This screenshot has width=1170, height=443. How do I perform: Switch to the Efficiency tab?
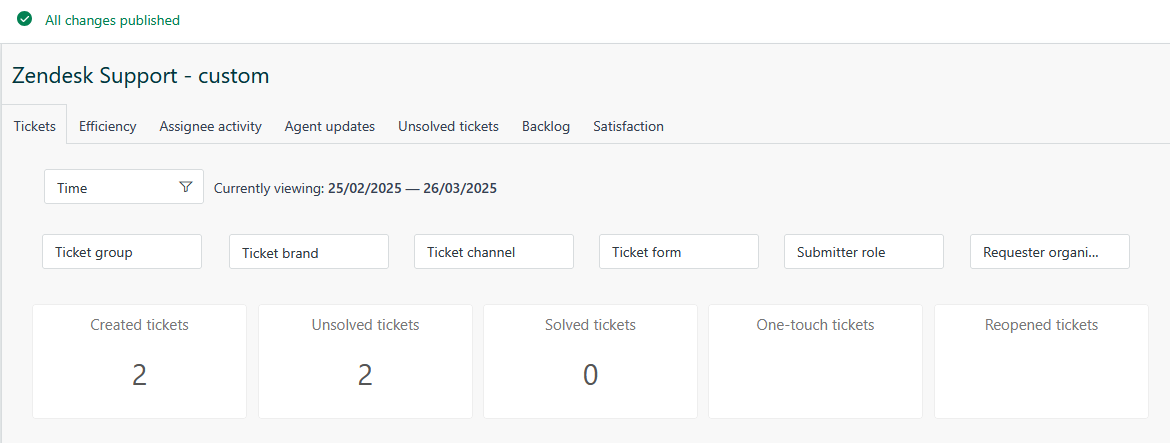tap(108, 126)
